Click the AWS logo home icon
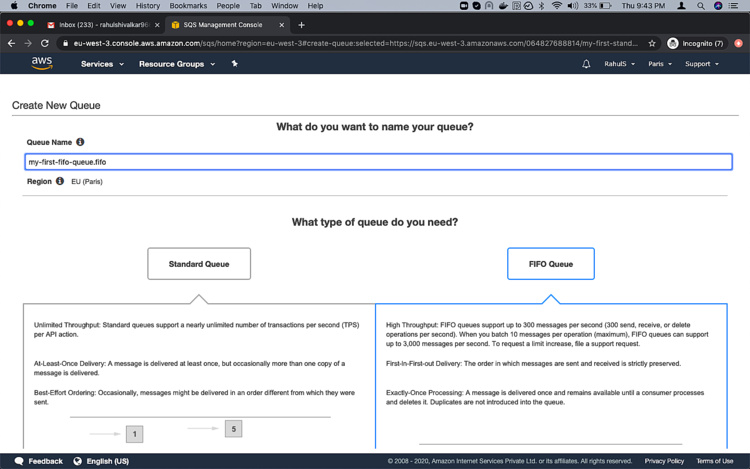The height and width of the screenshot is (469, 750). (41, 63)
